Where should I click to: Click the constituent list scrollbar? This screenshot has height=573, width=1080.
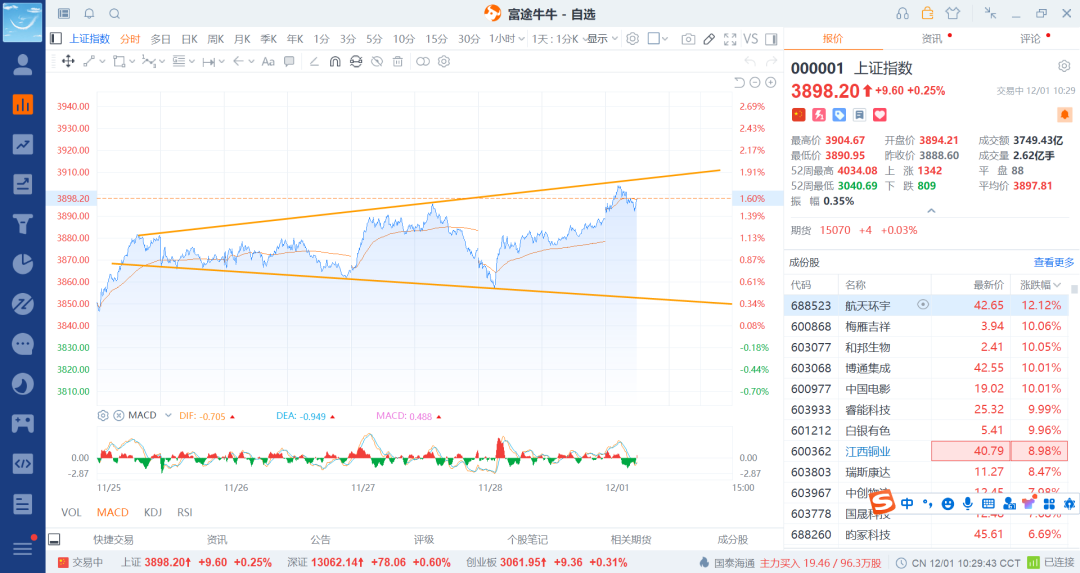pos(1074,289)
